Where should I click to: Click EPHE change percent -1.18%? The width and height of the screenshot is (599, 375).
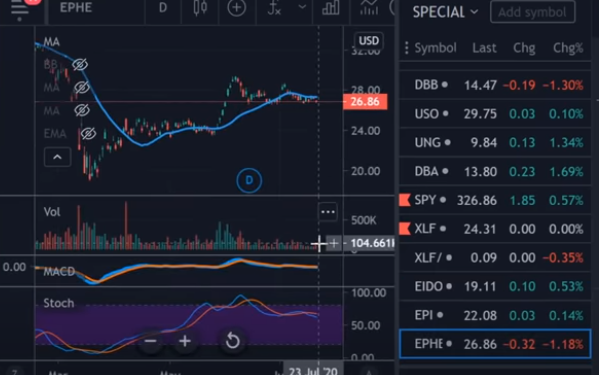(x=563, y=344)
